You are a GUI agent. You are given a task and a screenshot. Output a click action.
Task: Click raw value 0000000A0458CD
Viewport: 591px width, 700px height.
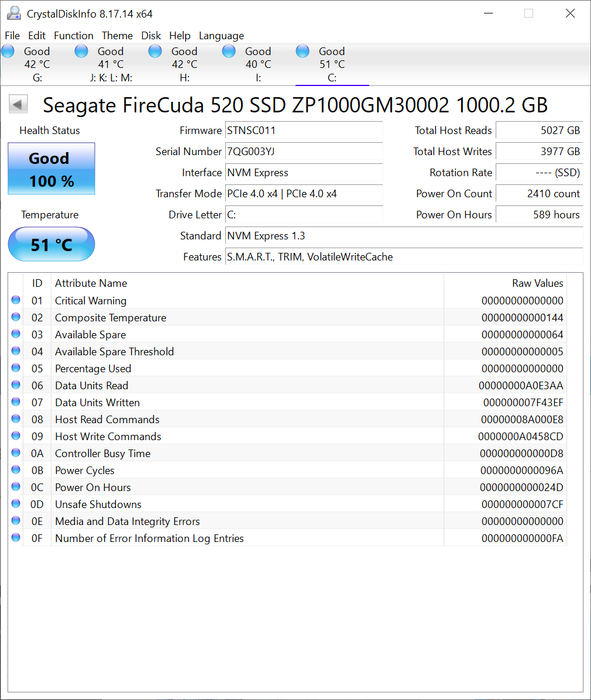click(520, 436)
